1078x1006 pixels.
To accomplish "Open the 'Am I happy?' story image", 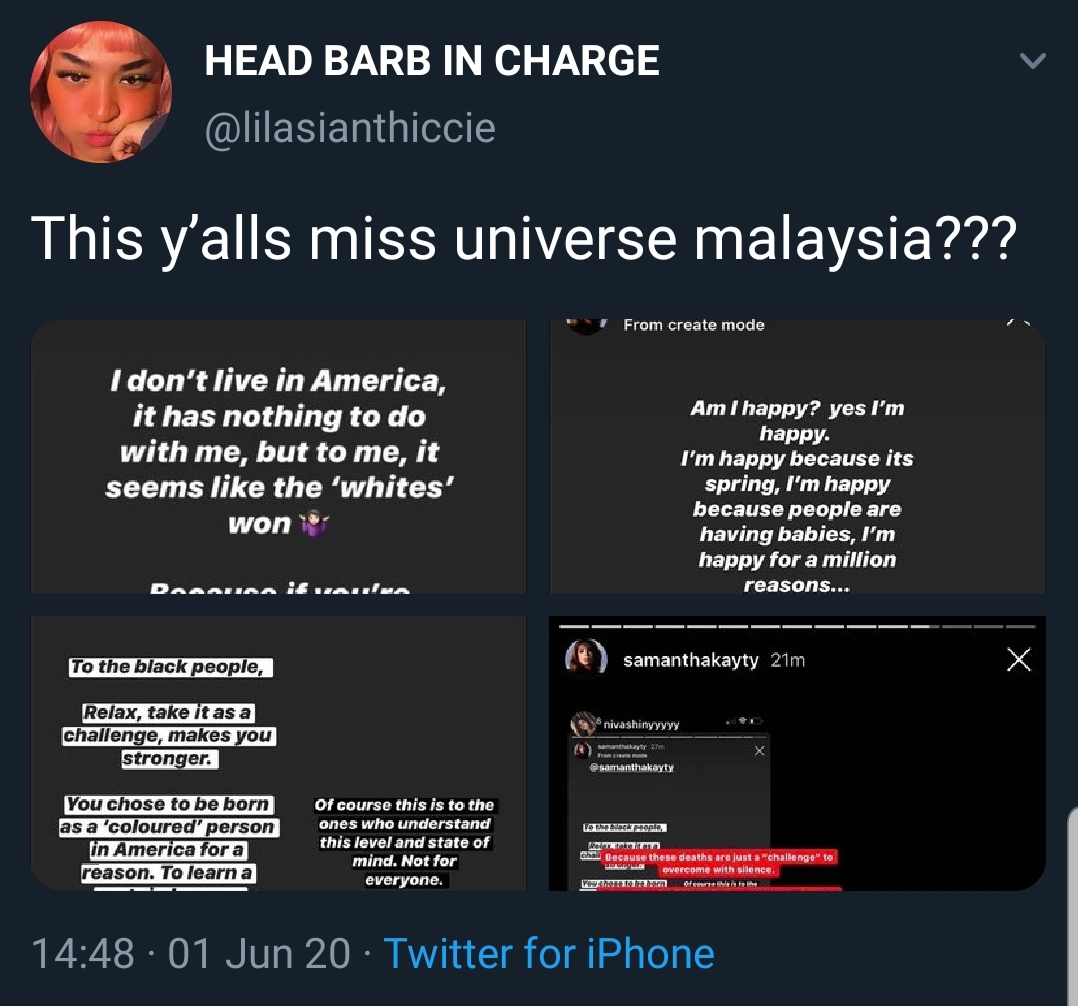I will click(798, 456).
